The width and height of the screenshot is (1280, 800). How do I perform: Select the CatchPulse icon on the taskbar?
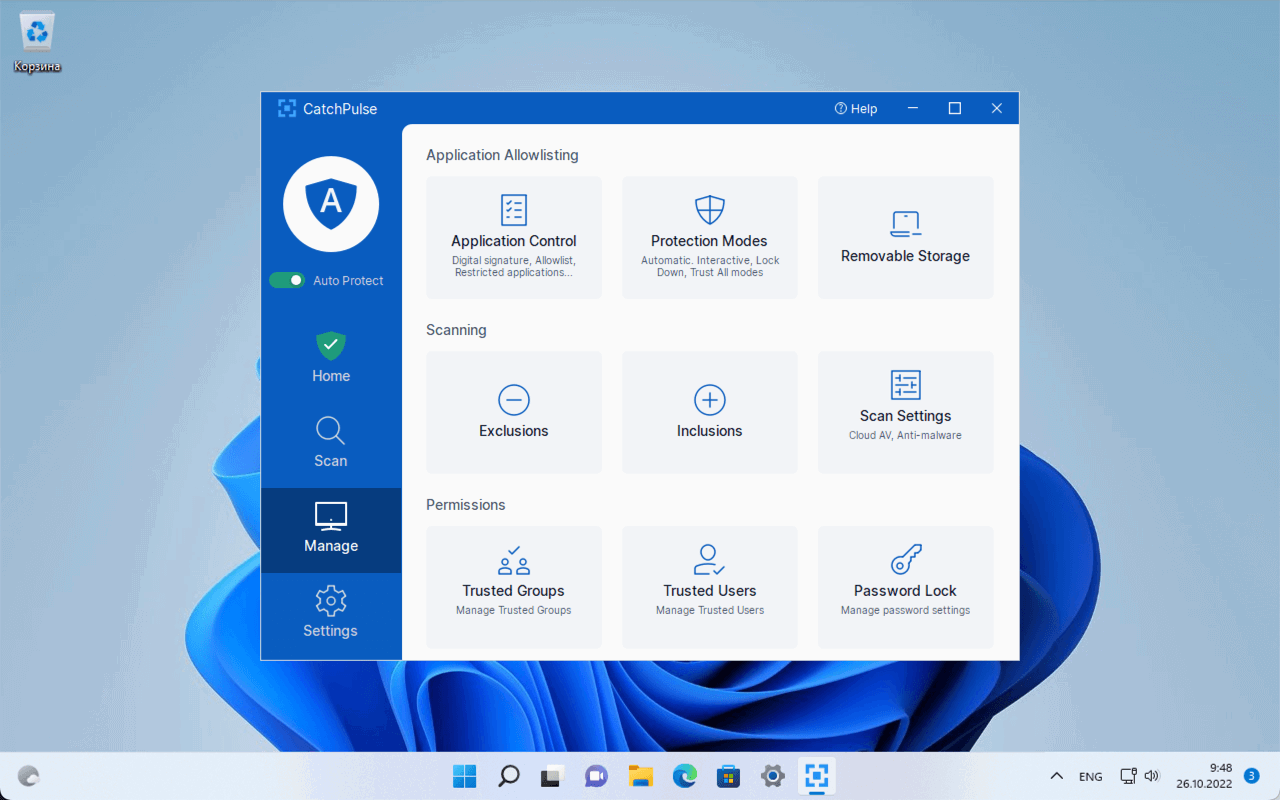tap(817, 776)
